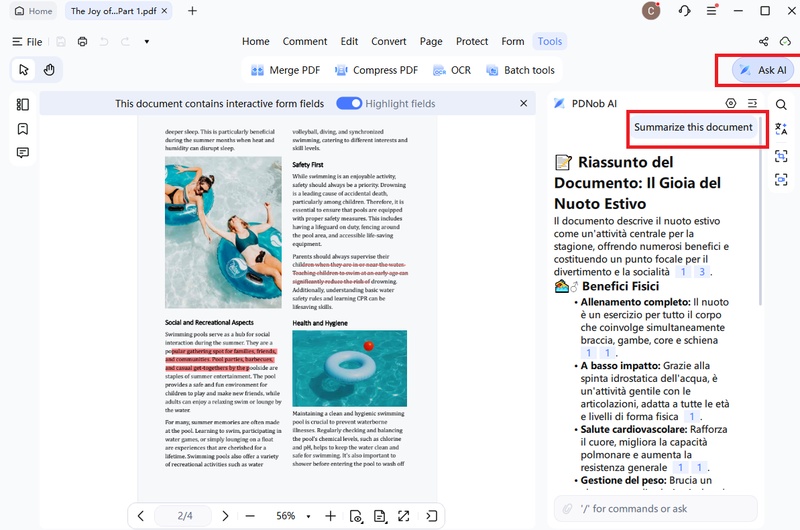Switch to the Comment tab
The height and width of the screenshot is (530, 800).
click(x=305, y=41)
